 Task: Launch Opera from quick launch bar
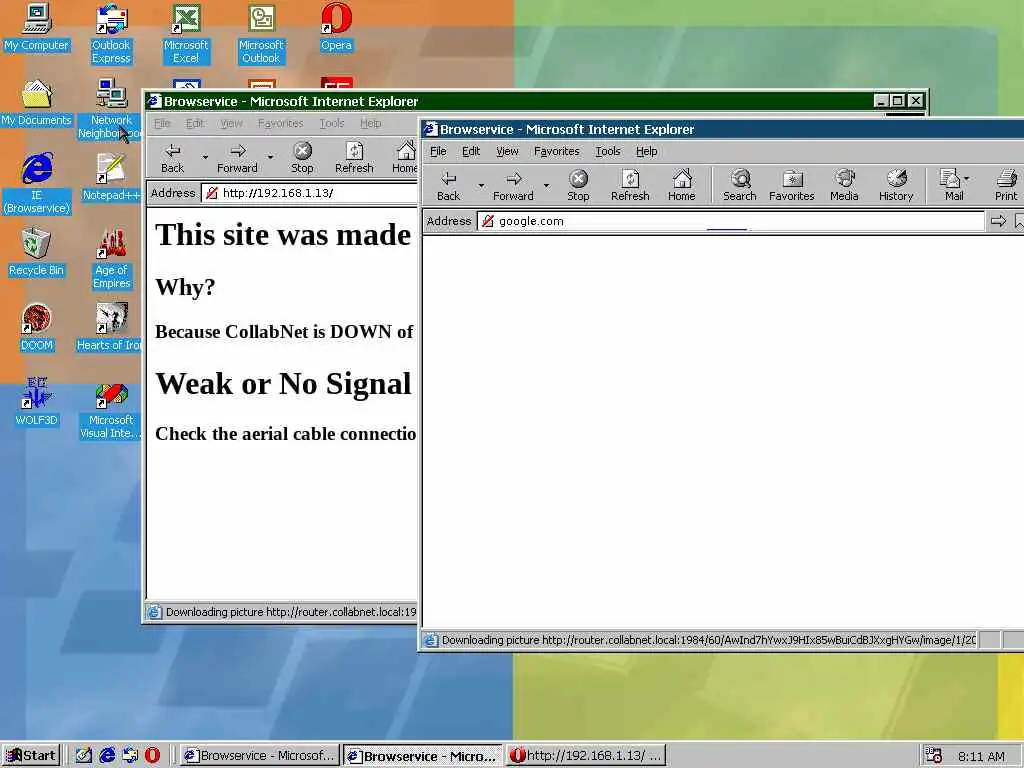click(x=152, y=756)
